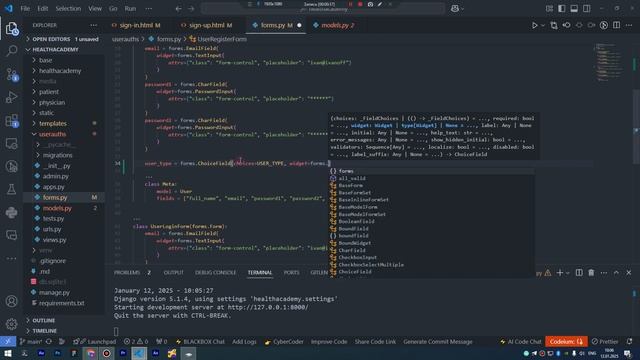The height and width of the screenshot is (360, 640).
Task: Expand the TIMELINE section
Action: [44, 331]
